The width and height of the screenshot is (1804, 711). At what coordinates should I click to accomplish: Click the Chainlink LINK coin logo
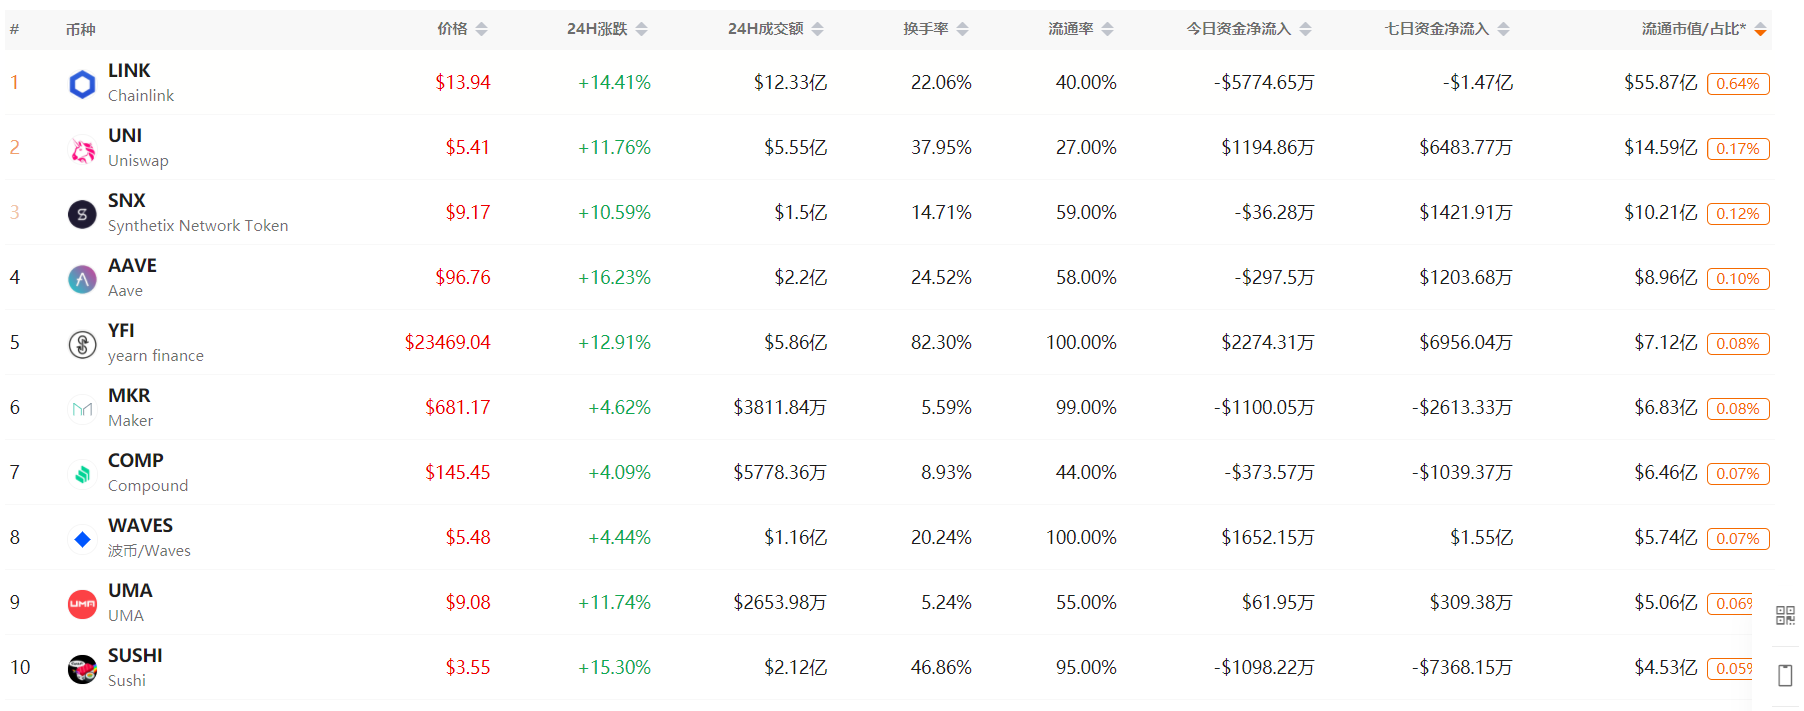pyautogui.click(x=82, y=84)
